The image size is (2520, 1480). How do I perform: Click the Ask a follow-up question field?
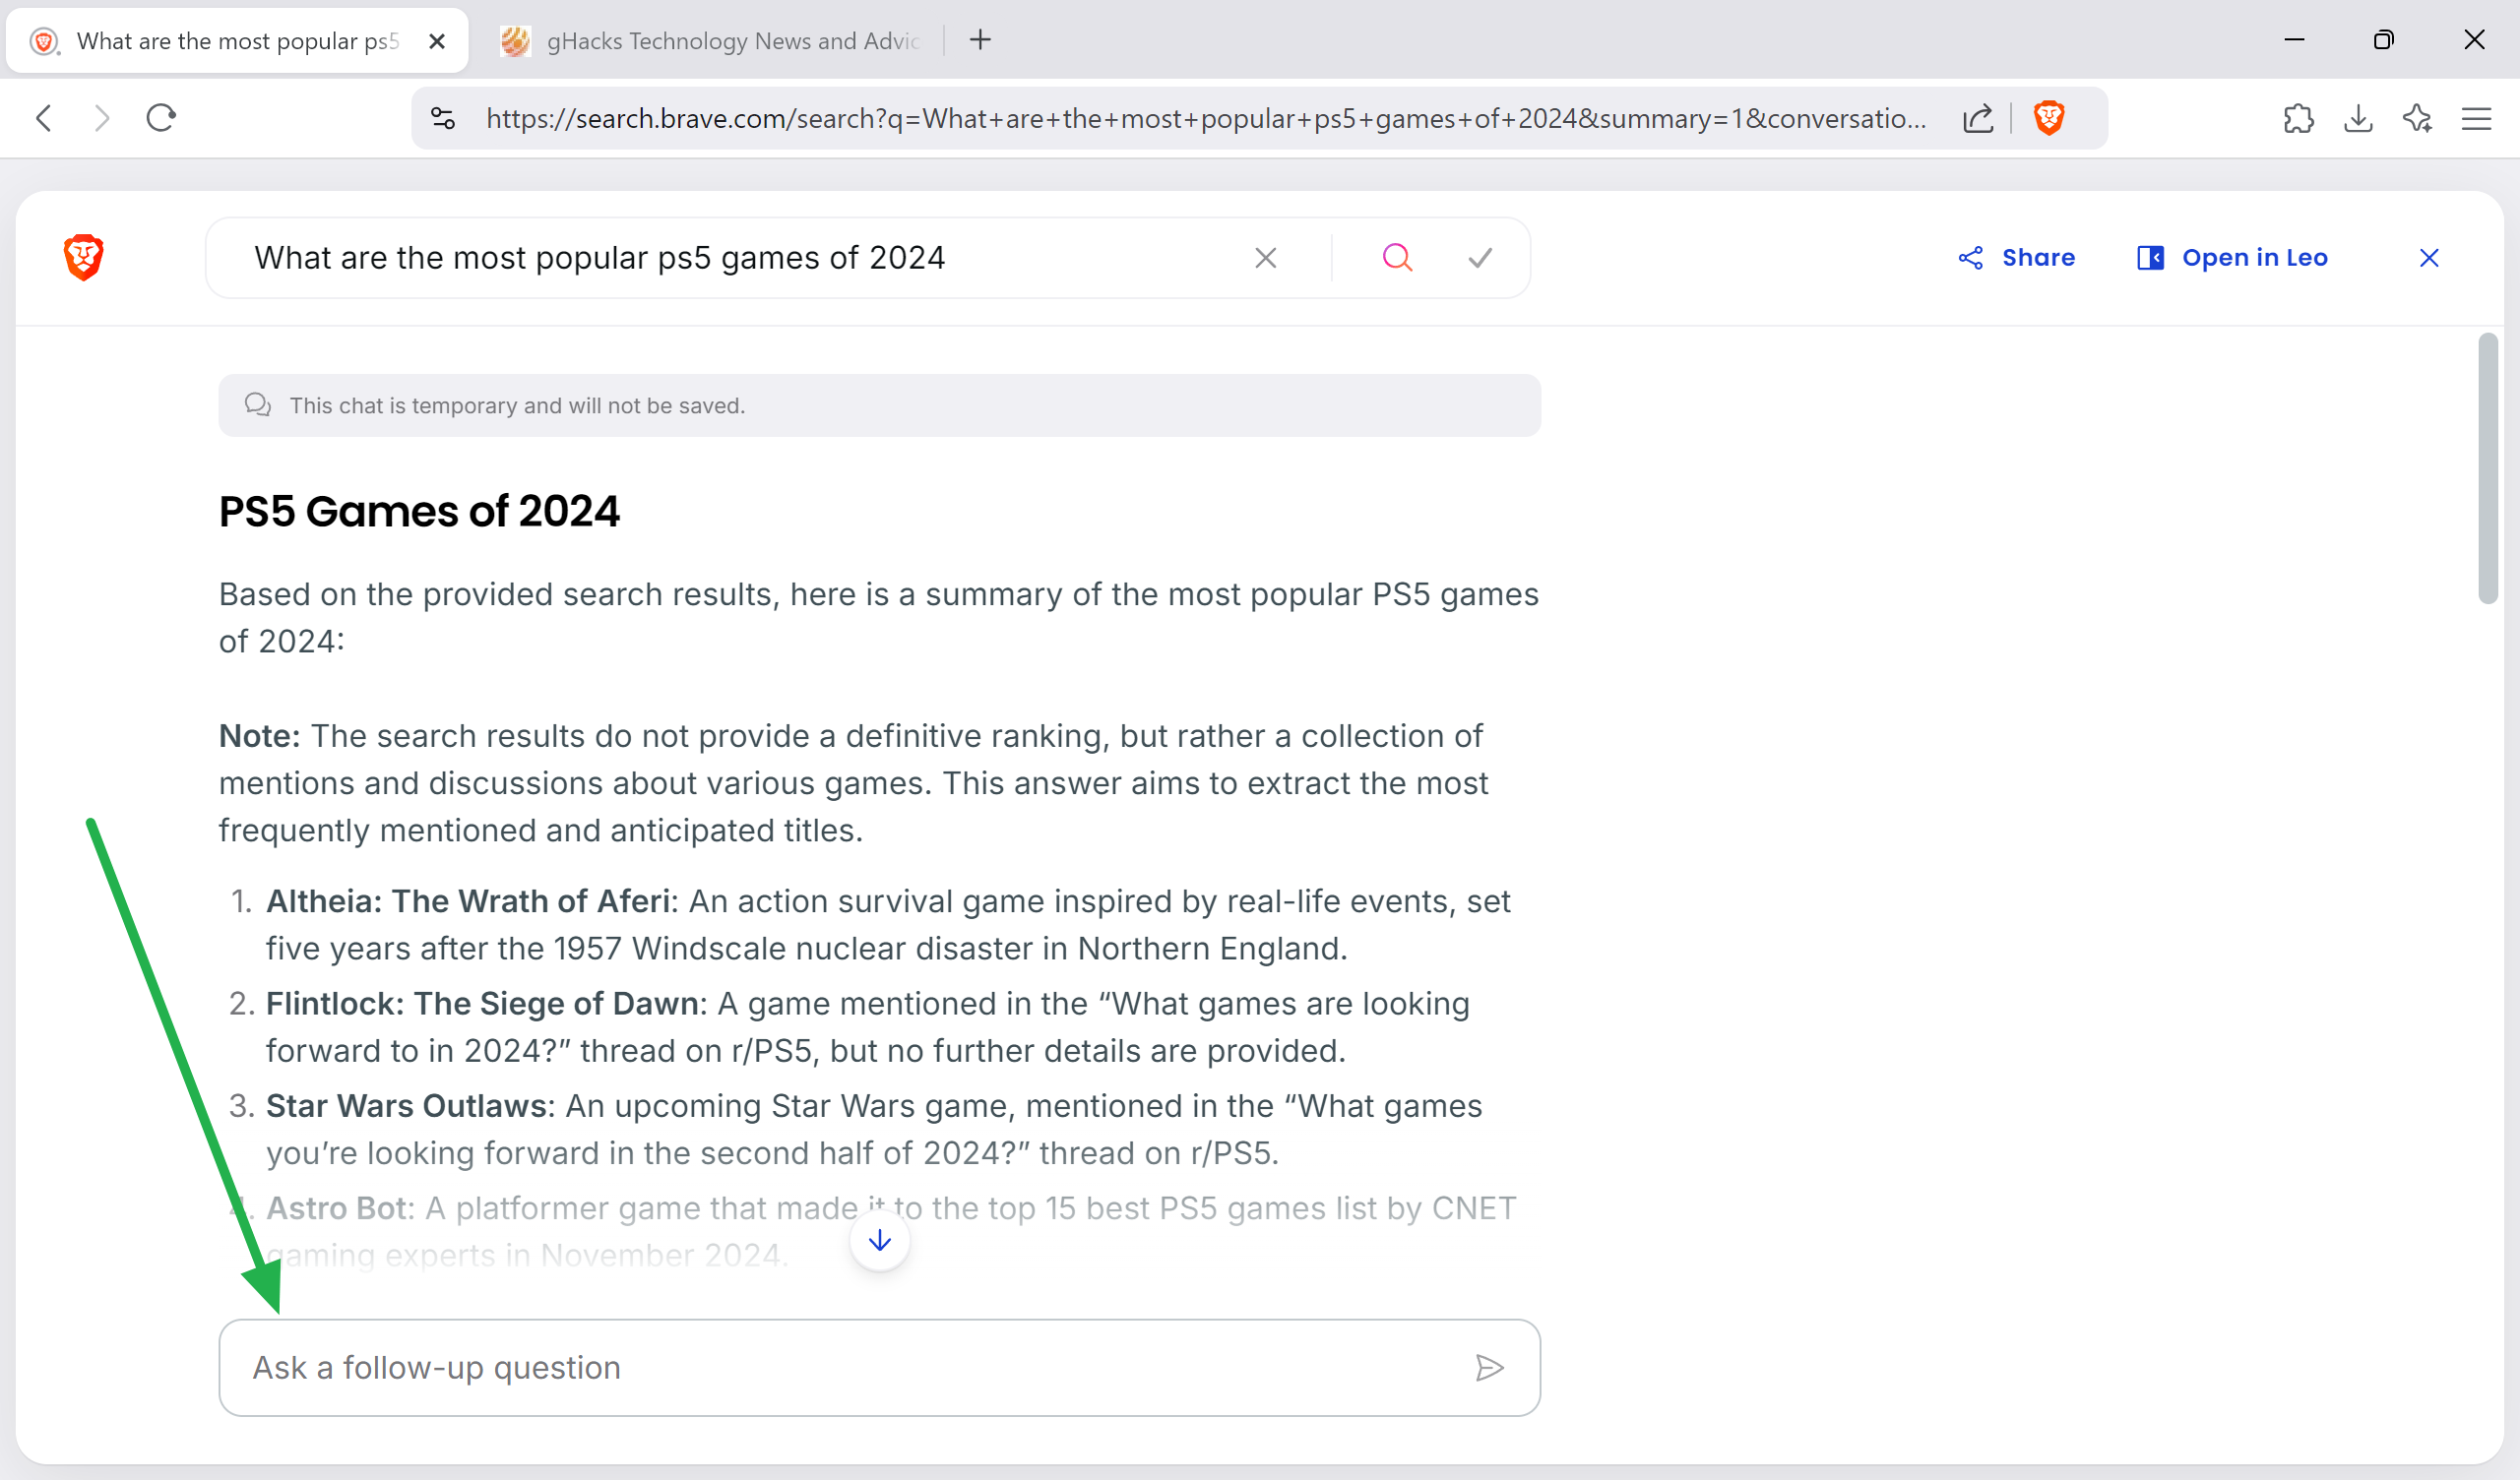point(879,1366)
